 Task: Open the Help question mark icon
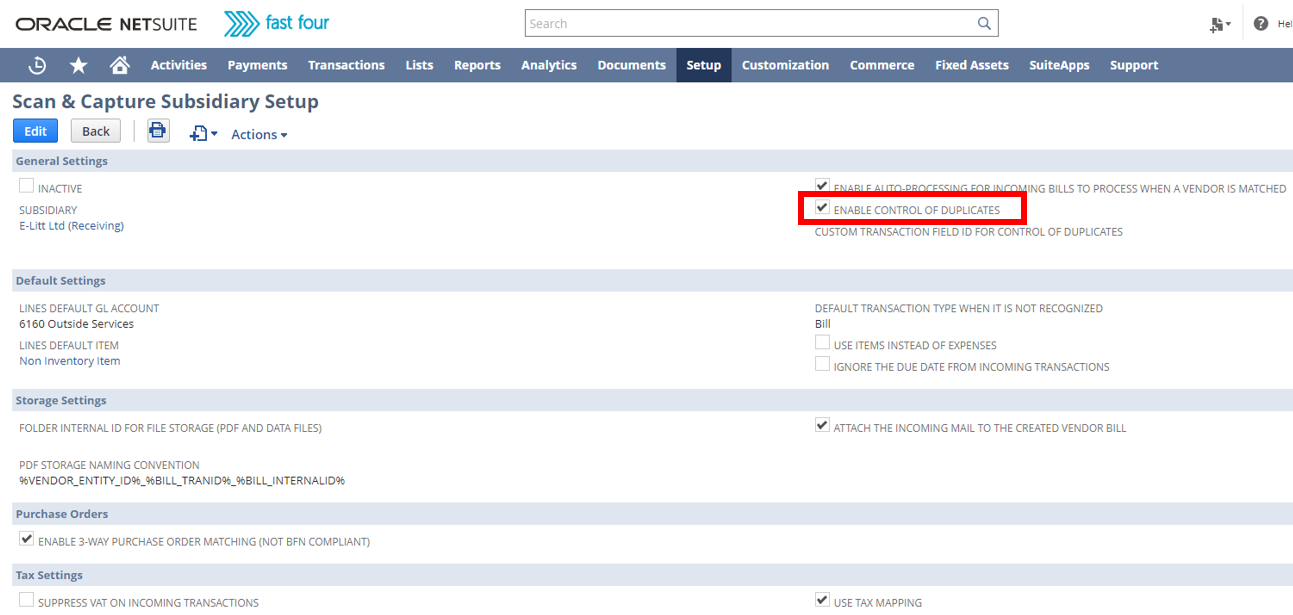pyautogui.click(x=1261, y=23)
